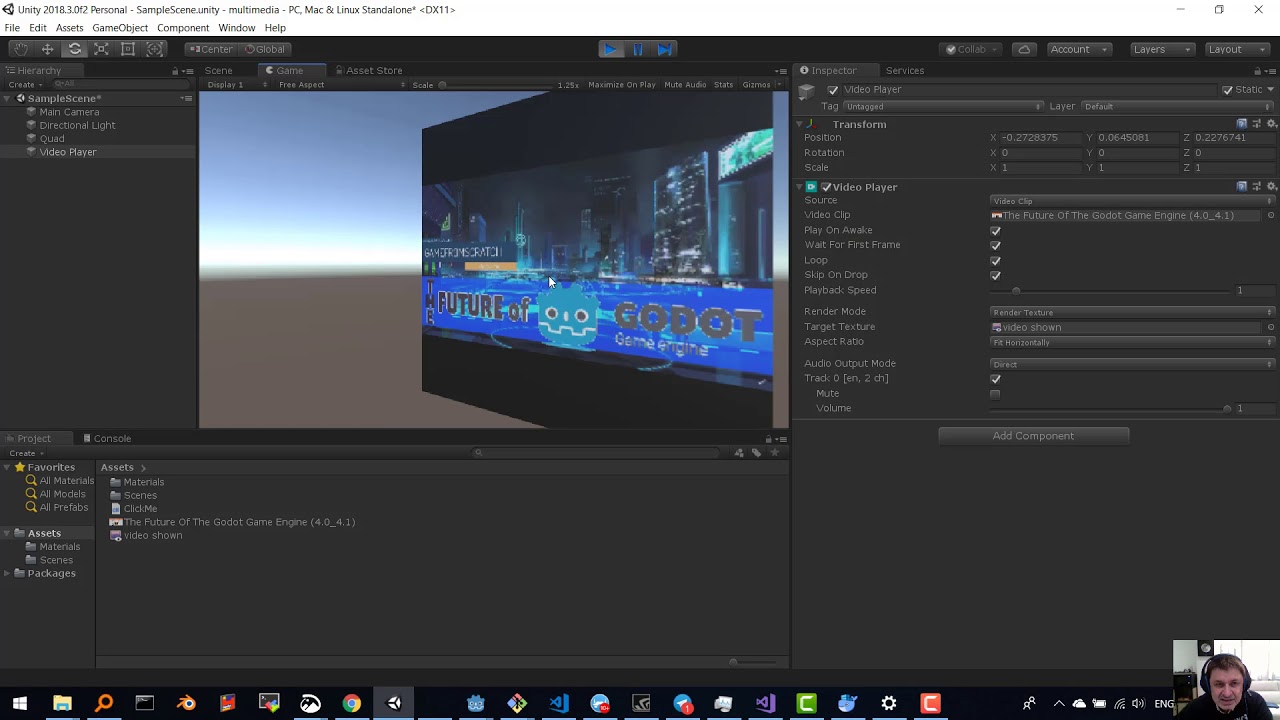Open Aspect Ratio dropdown Fit Horizontally
This screenshot has height=720, width=1280.
tap(1132, 343)
